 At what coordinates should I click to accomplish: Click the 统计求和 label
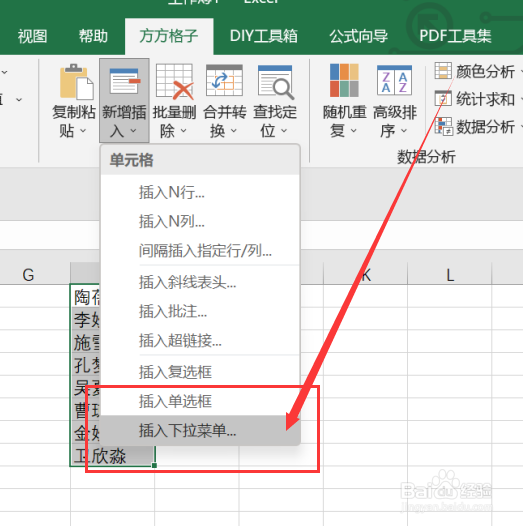pos(485,99)
